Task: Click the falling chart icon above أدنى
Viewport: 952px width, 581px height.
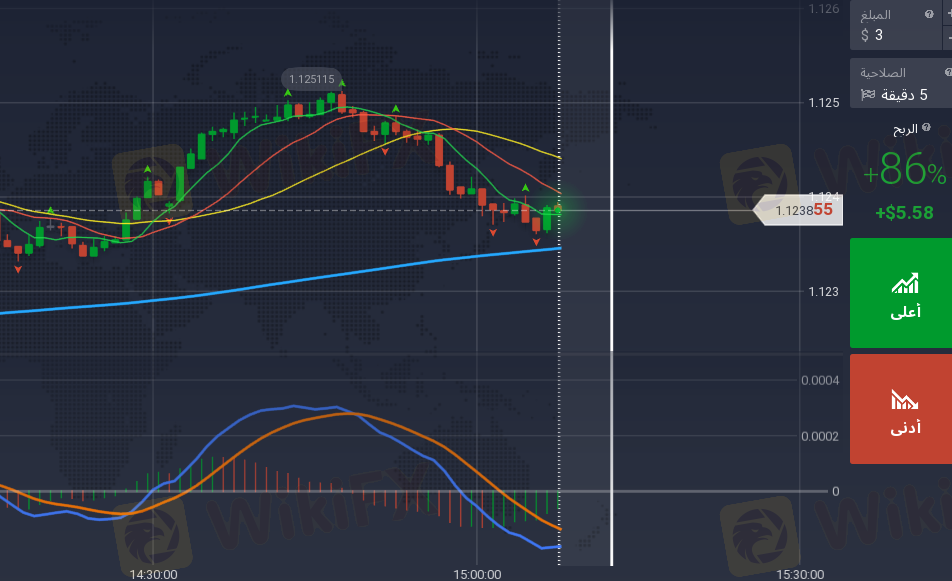Action: click(x=905, y=399)
